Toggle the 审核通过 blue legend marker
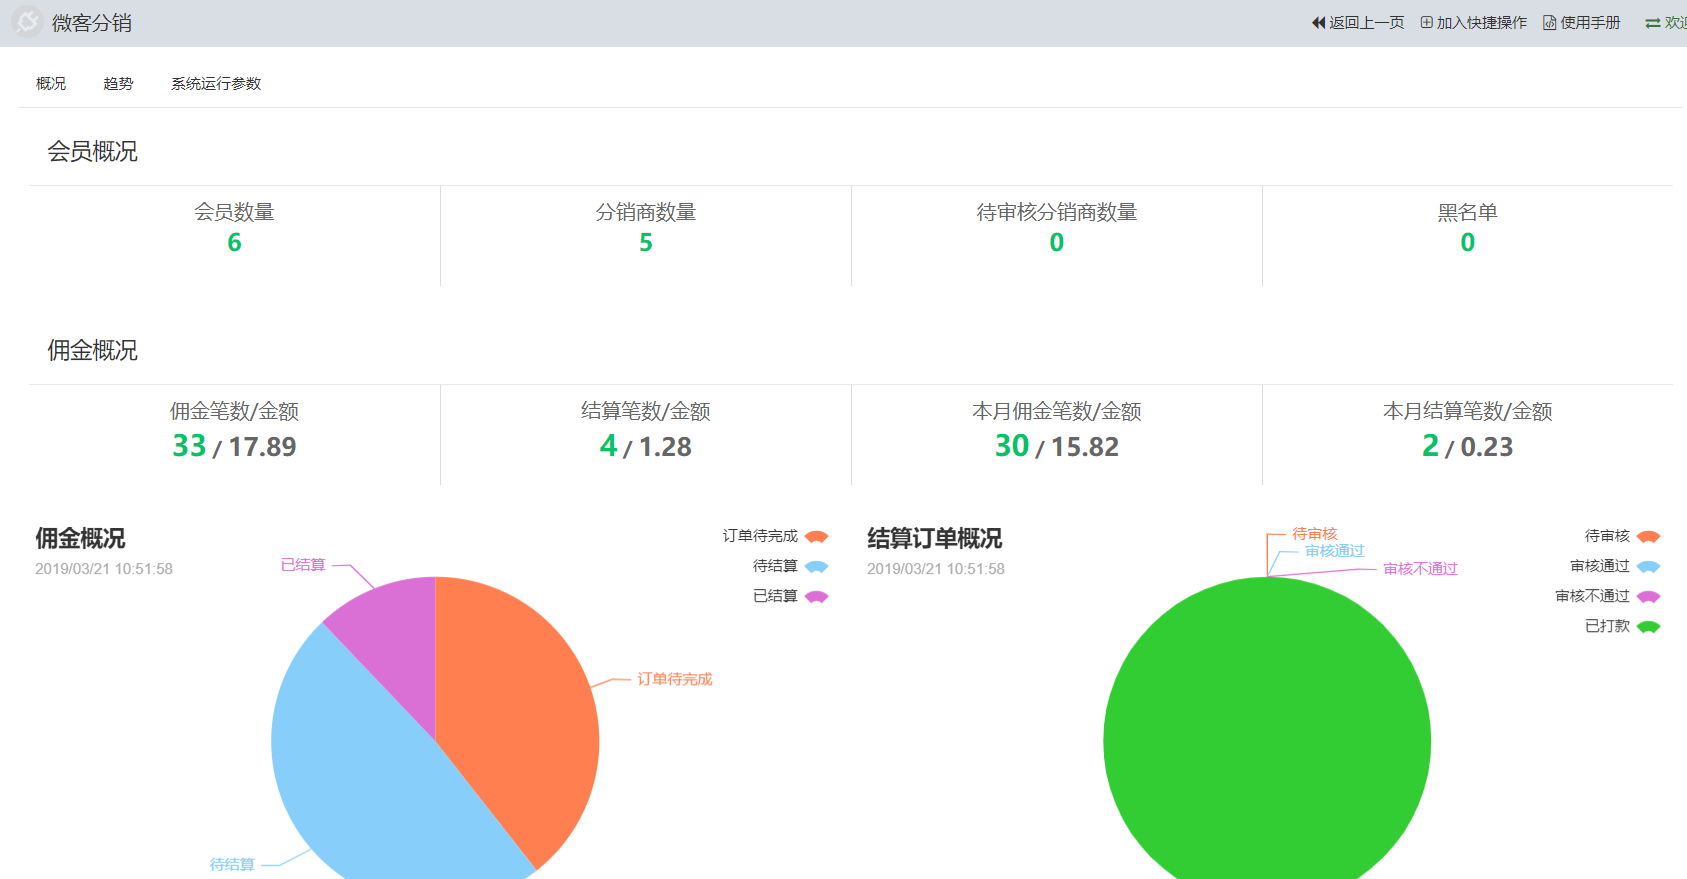This screenshot has width=1687, height=879. 1648,567
